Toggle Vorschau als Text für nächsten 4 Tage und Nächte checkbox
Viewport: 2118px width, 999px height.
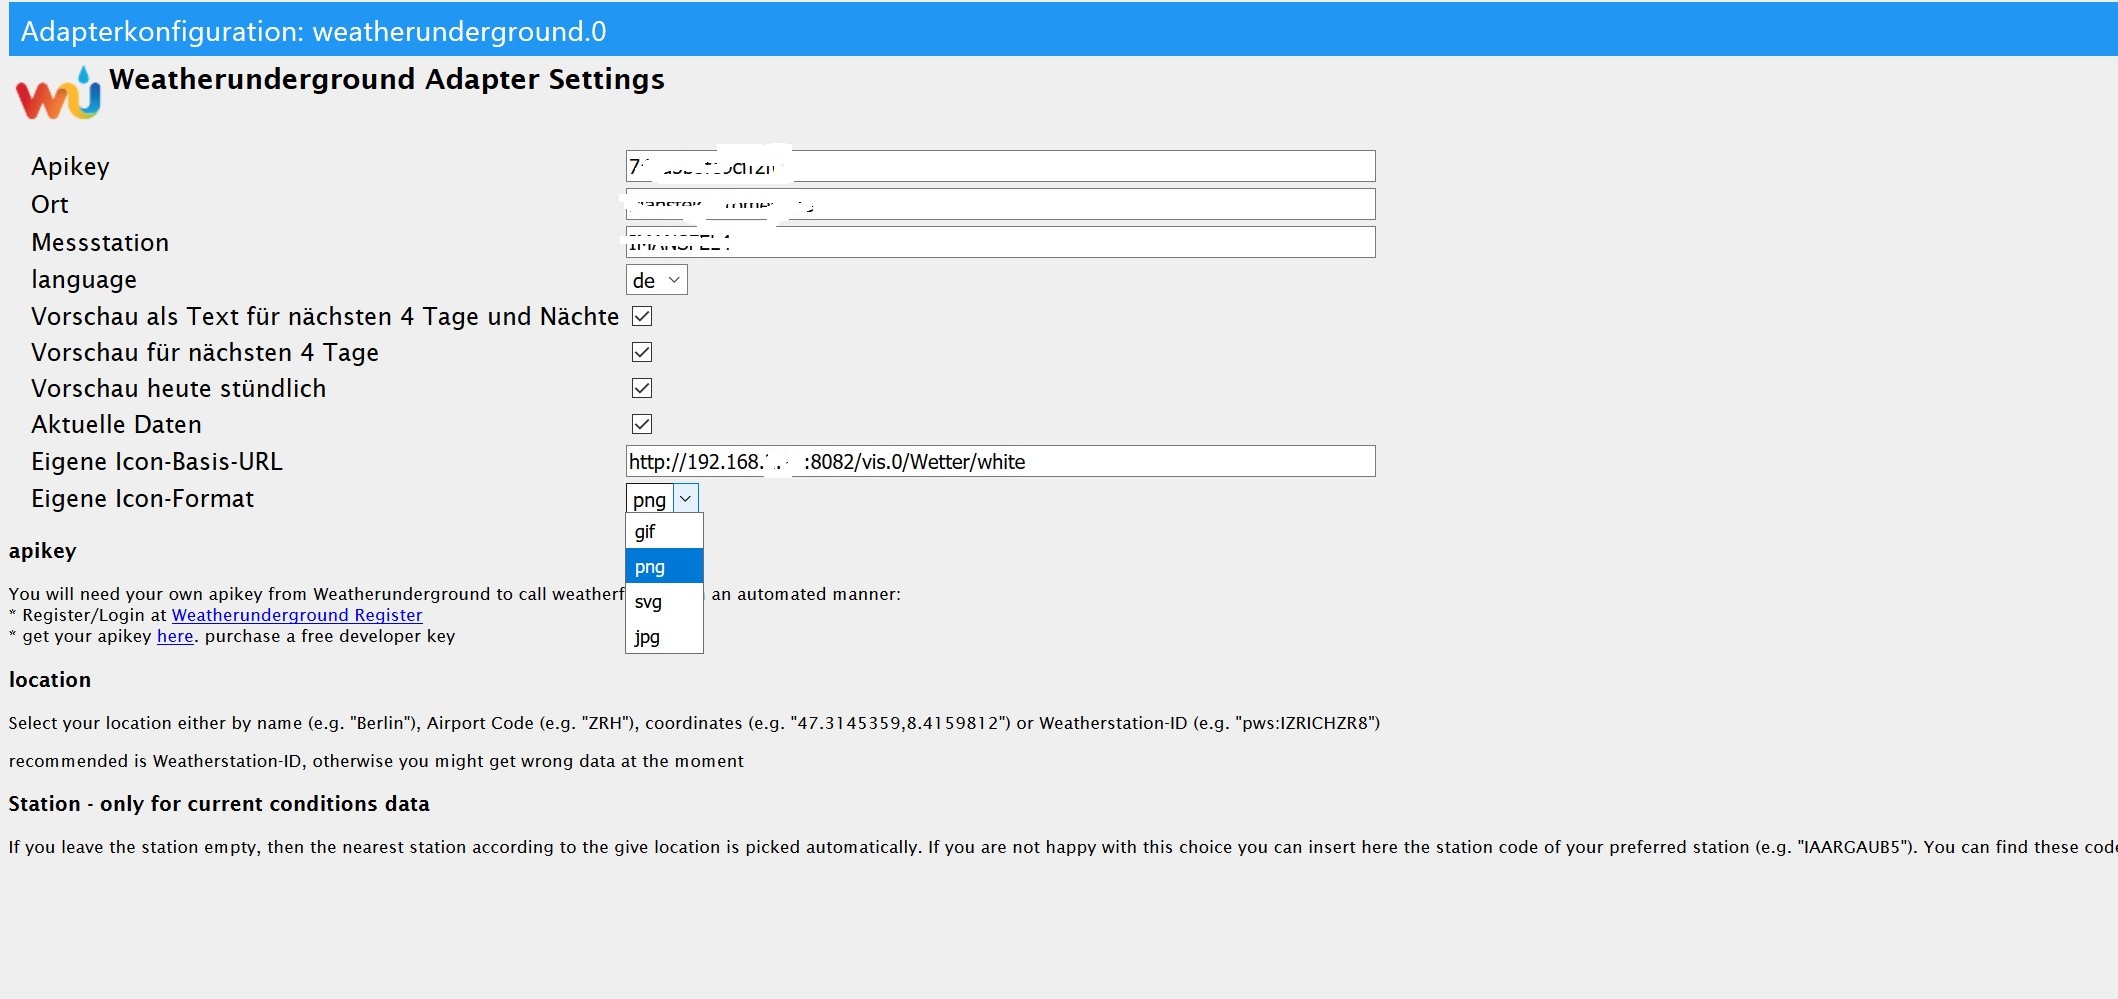642,316
